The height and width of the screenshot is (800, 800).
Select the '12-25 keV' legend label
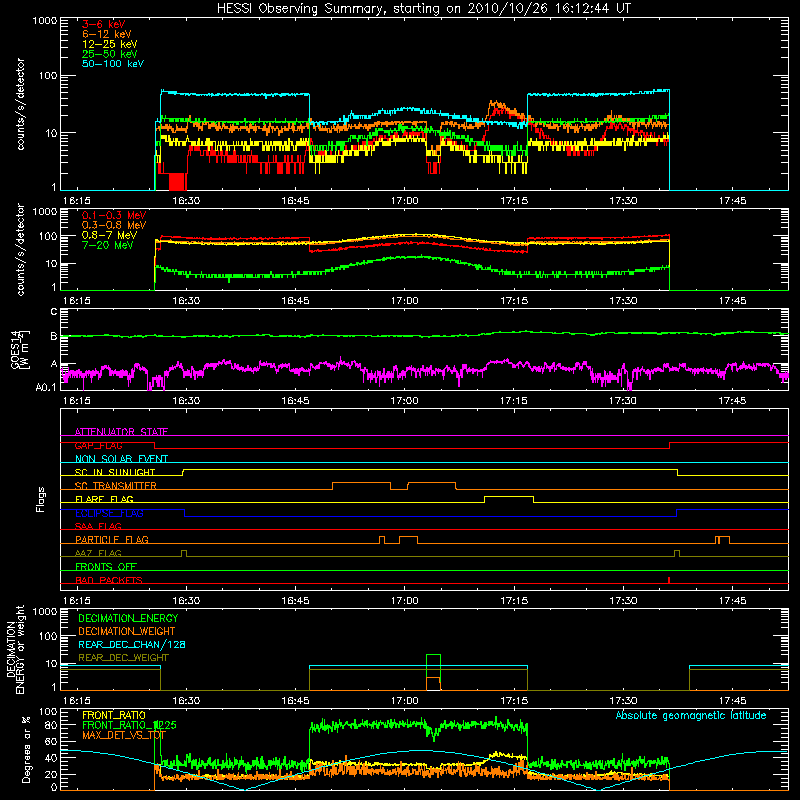tap(110, 44)
